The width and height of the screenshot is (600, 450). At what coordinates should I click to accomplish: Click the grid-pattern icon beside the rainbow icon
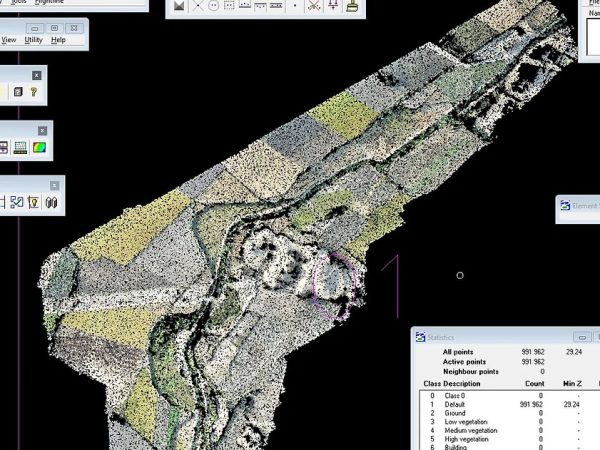(19, 148)
